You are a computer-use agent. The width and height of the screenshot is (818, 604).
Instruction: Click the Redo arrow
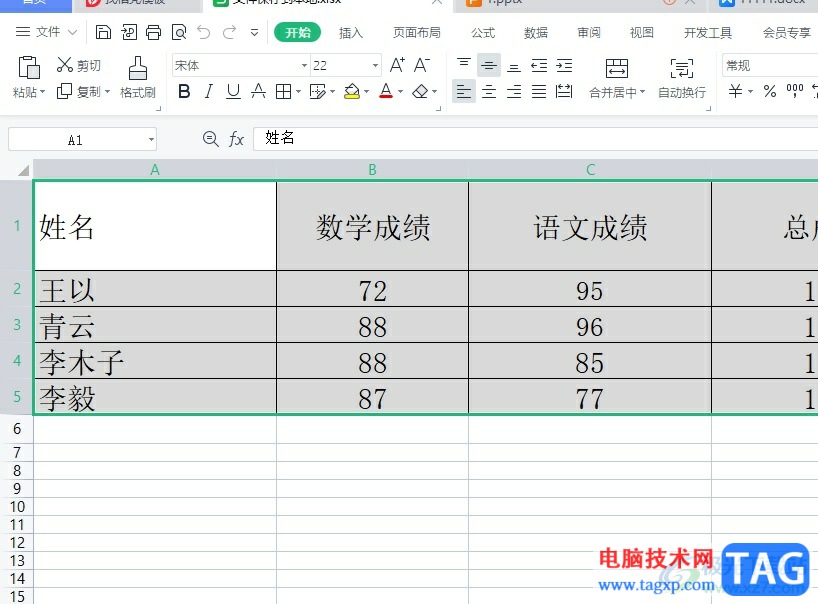click(230, 32)
